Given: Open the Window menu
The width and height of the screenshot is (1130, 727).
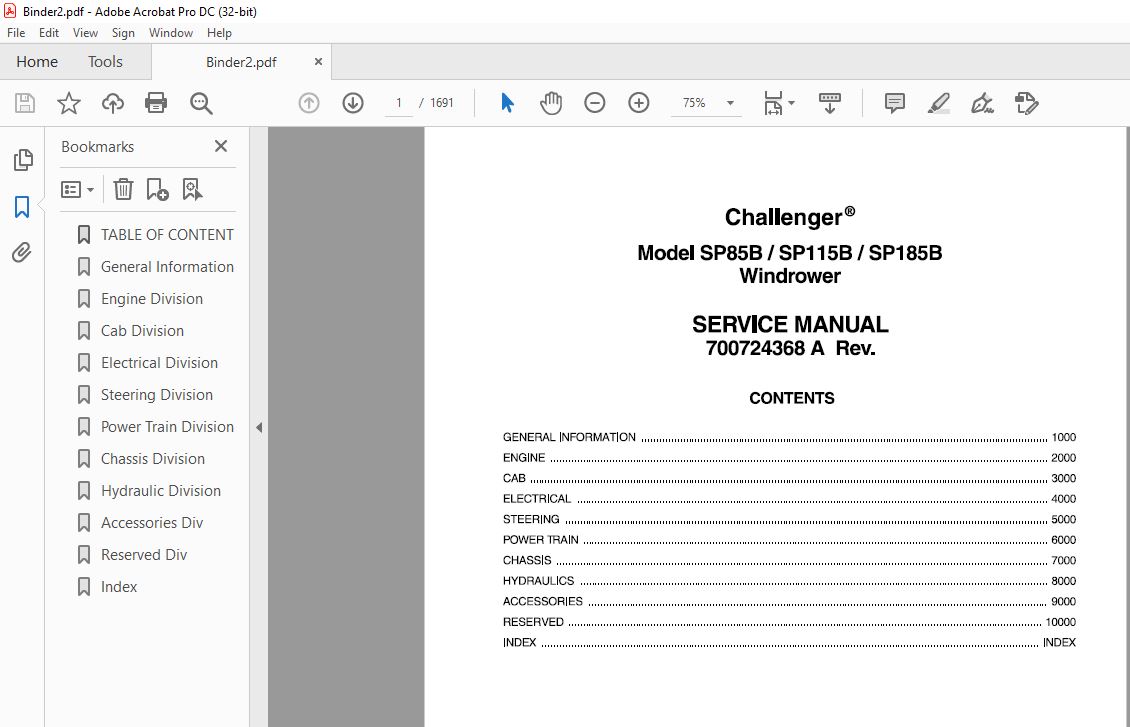Looking at the screenshot, I should 171,32.
